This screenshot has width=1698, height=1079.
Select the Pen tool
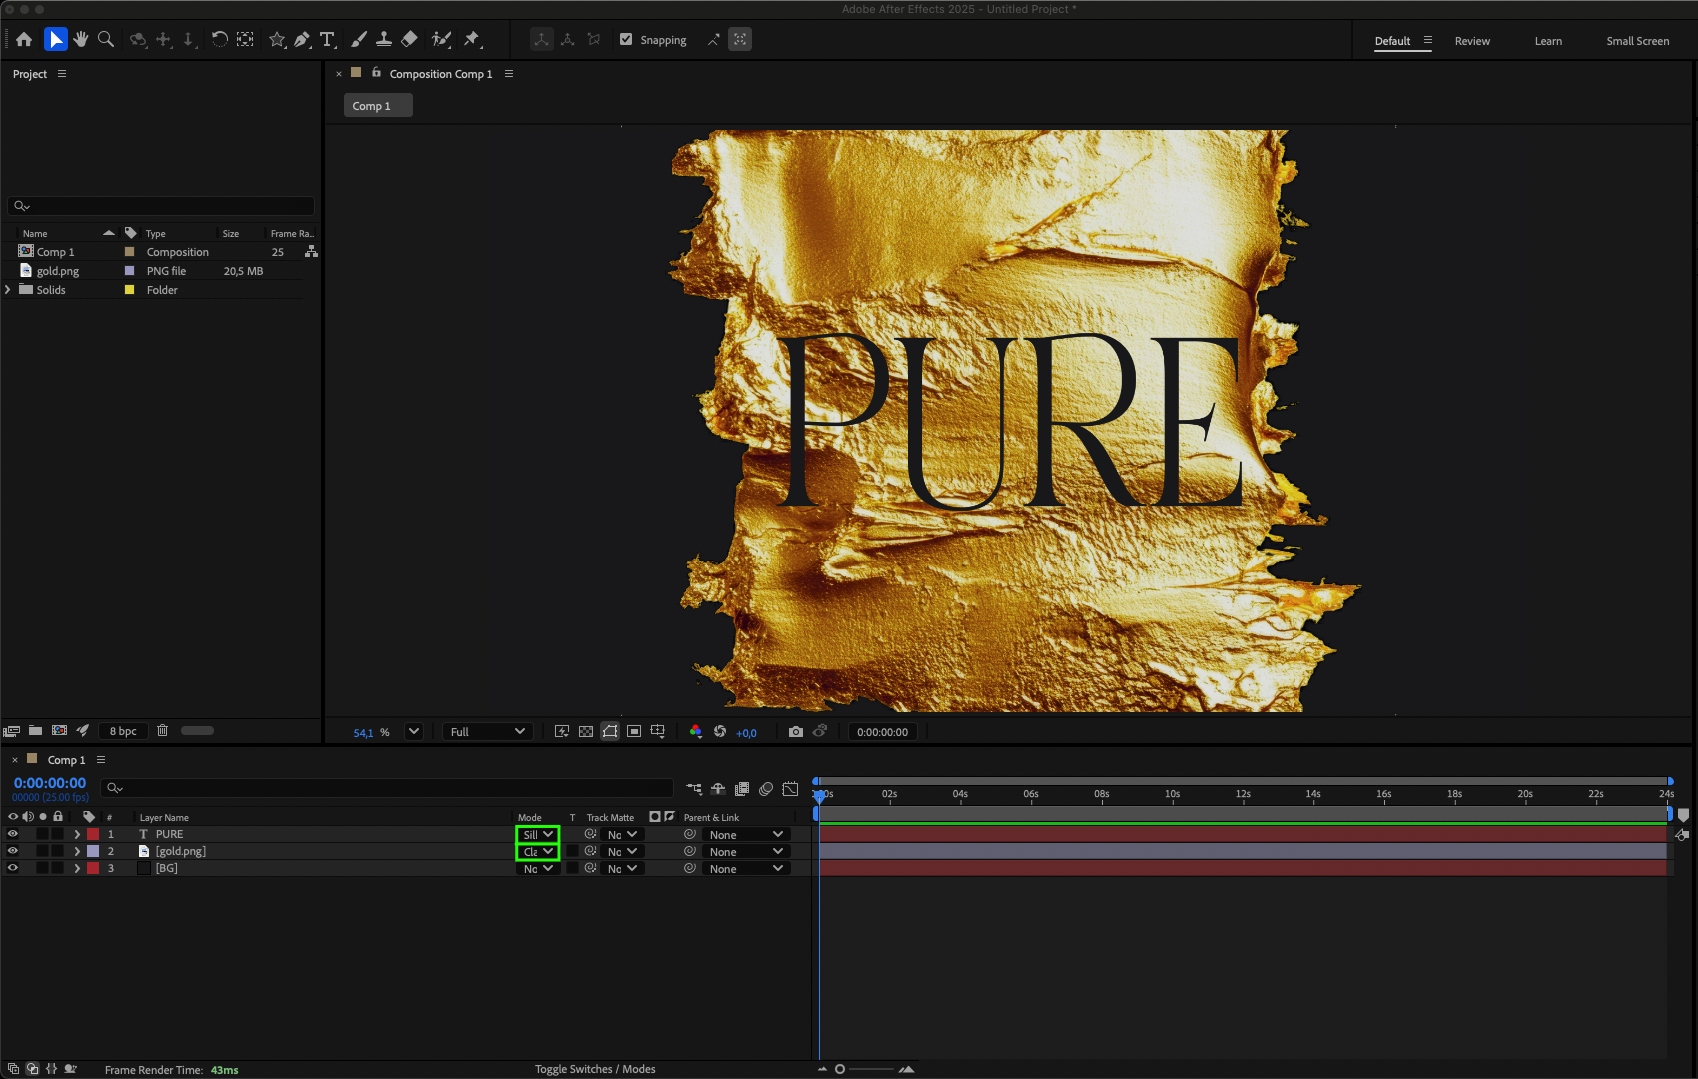point(302,40)
